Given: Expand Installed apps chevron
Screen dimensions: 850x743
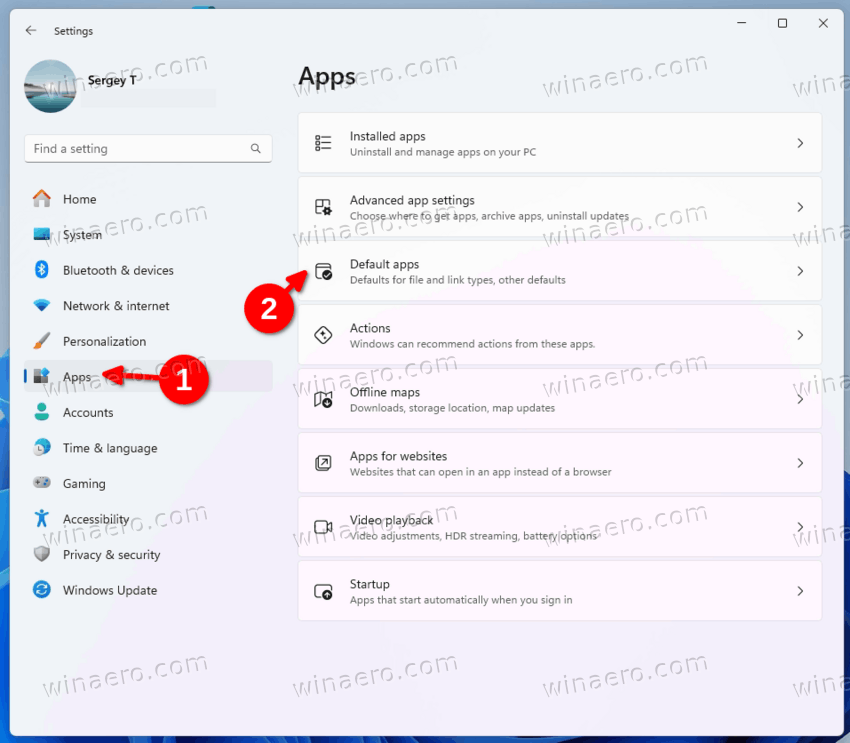Looking at the screenshot, I should 800,143.
